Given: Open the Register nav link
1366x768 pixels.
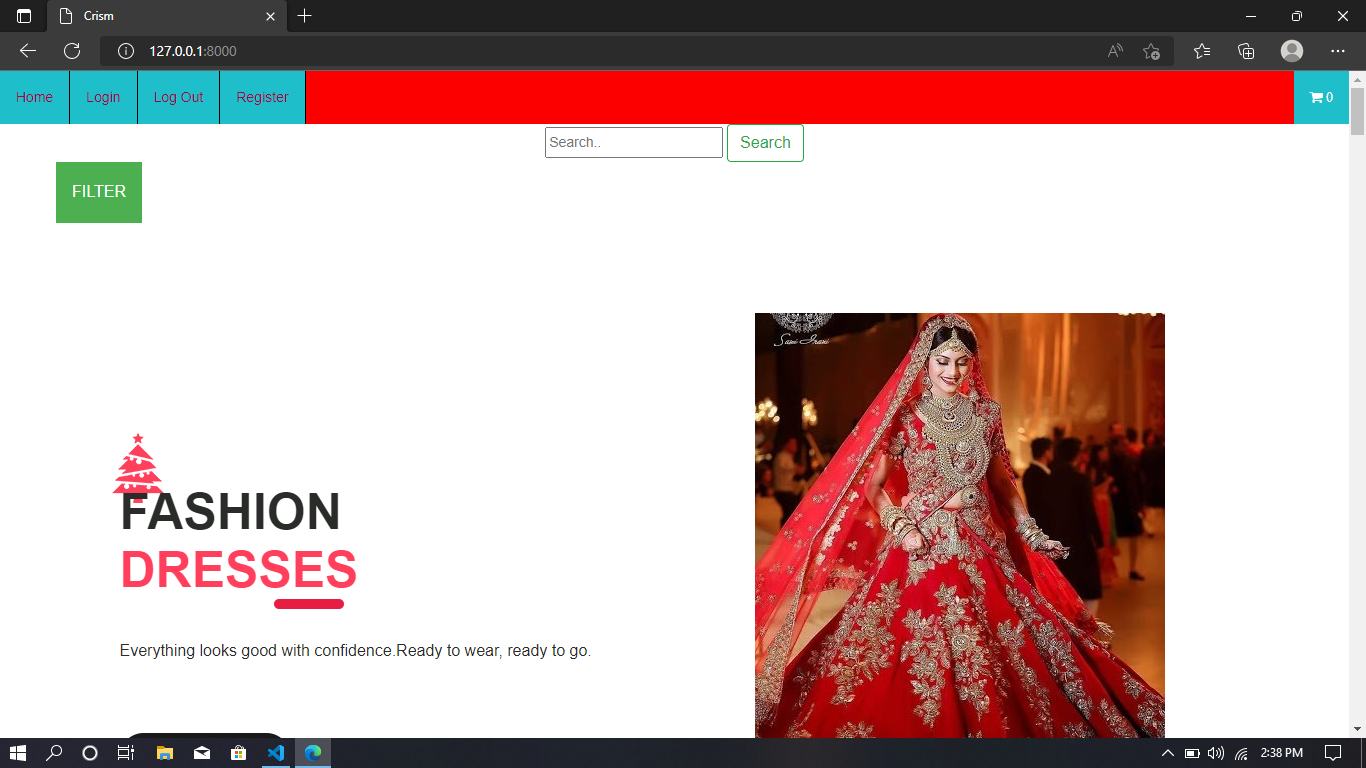Looking at the screenshot, I should tap(262, 97).
